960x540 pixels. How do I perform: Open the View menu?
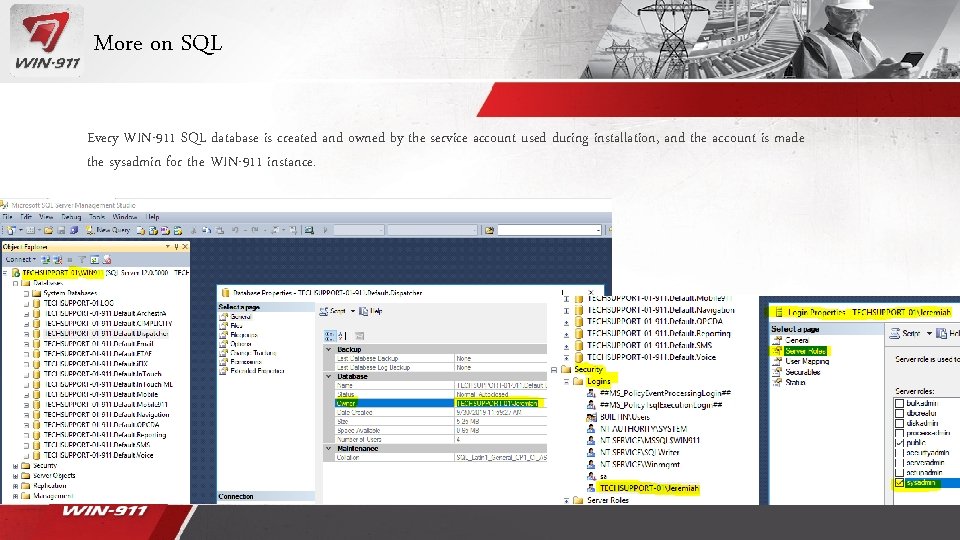click(x=46, y=217)
